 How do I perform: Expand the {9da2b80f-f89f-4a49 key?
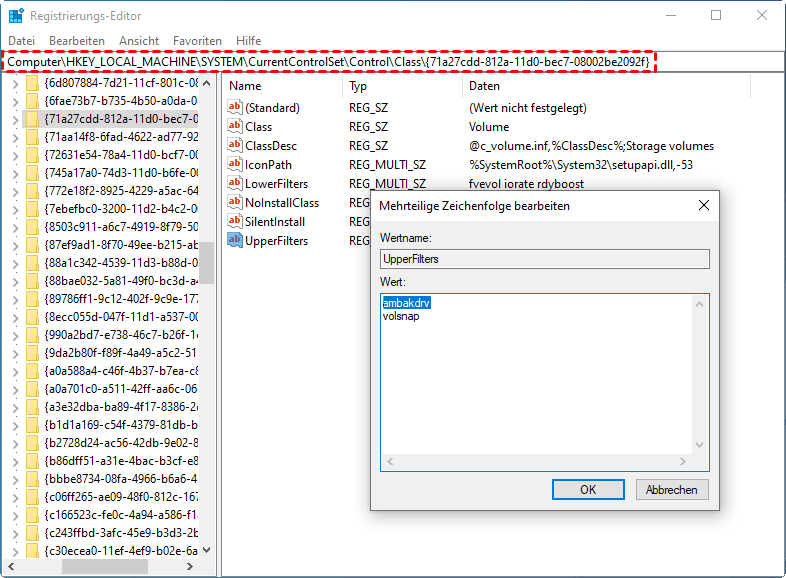15,353
